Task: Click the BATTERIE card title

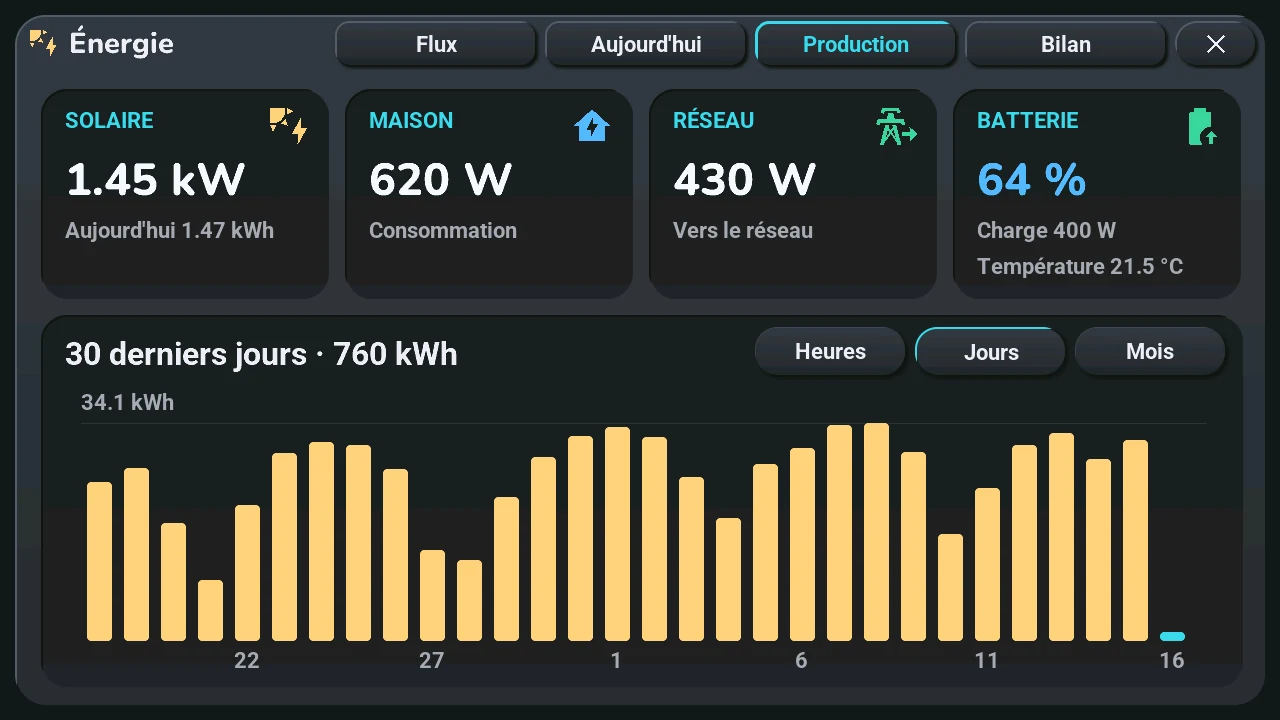Action: tap(1027, 121)
